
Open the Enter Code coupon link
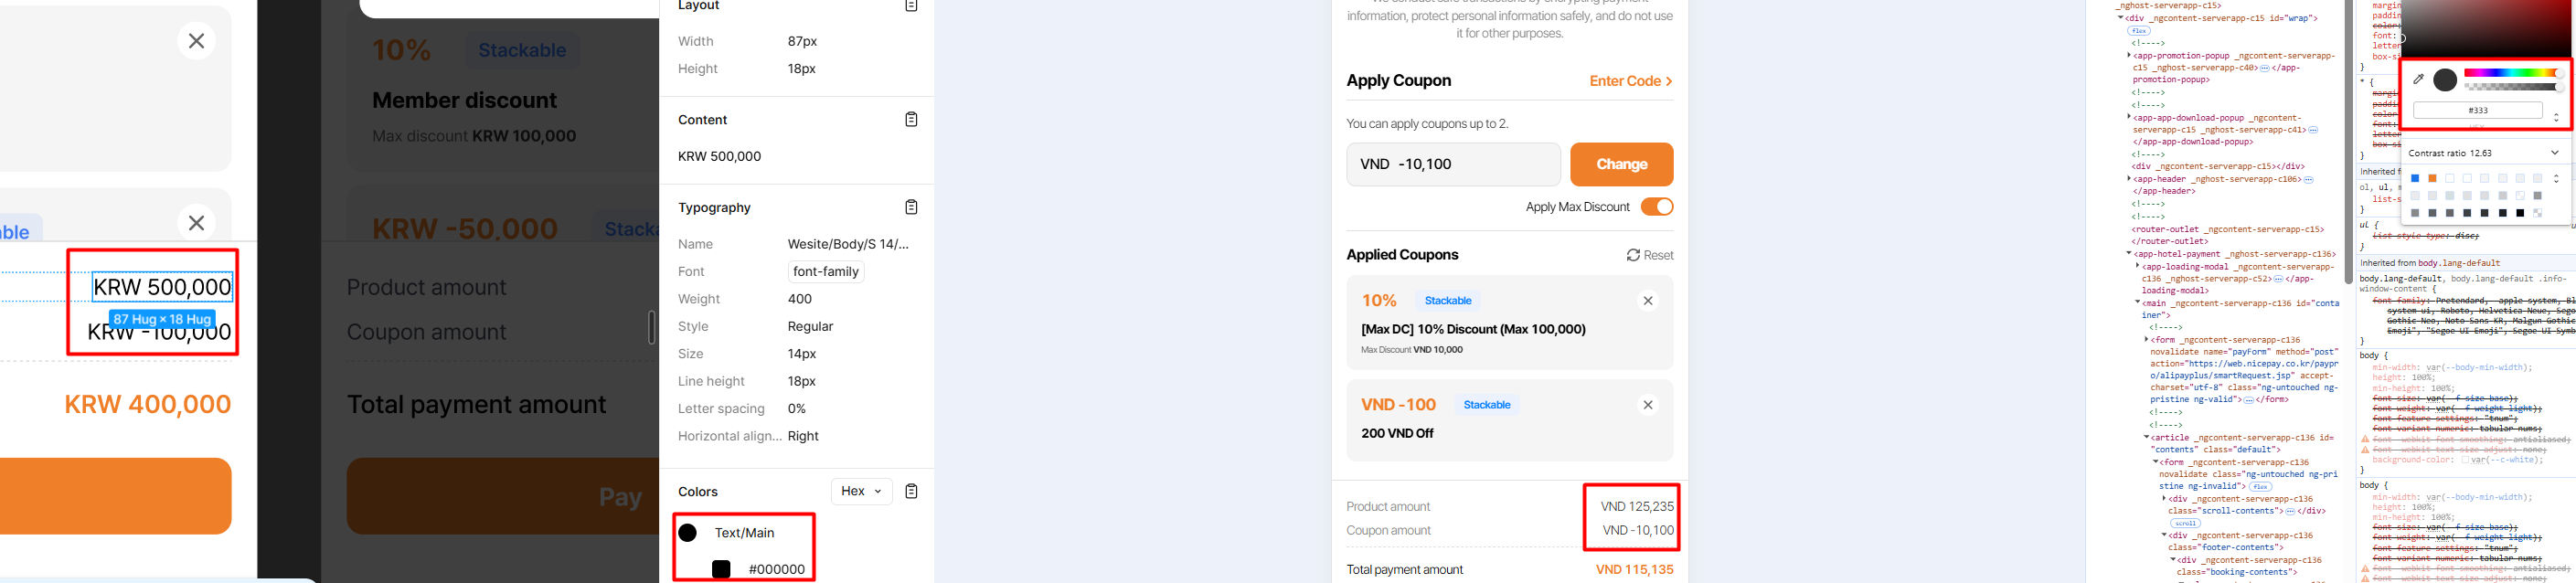click(x=1630, y=81)
